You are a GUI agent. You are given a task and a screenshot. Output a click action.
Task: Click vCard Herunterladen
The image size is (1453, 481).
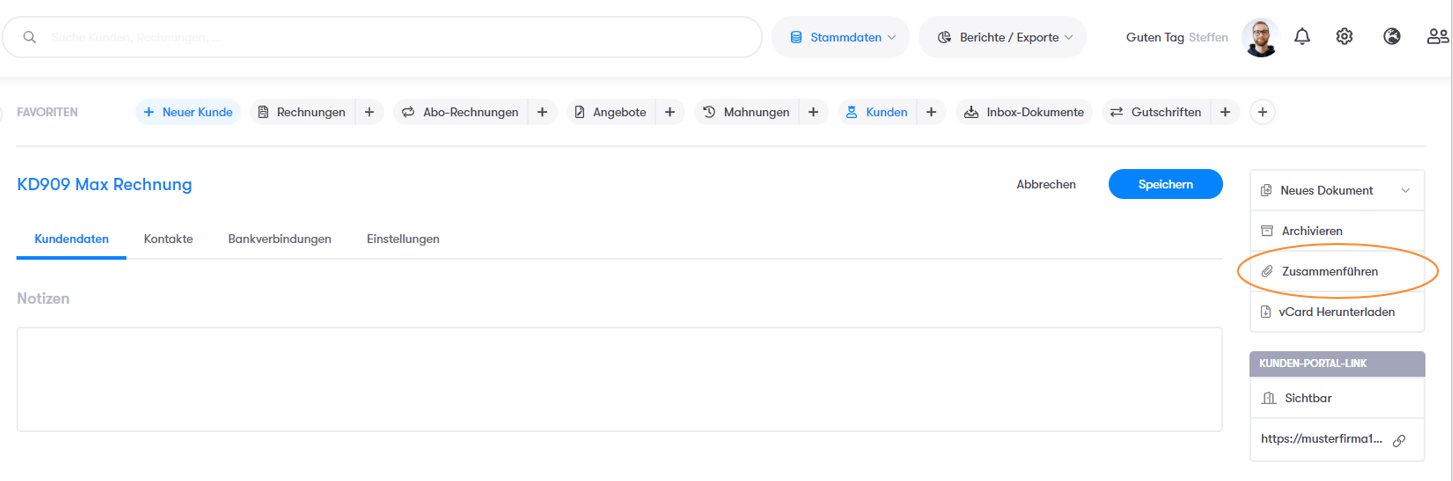[x=1337, y=312]
